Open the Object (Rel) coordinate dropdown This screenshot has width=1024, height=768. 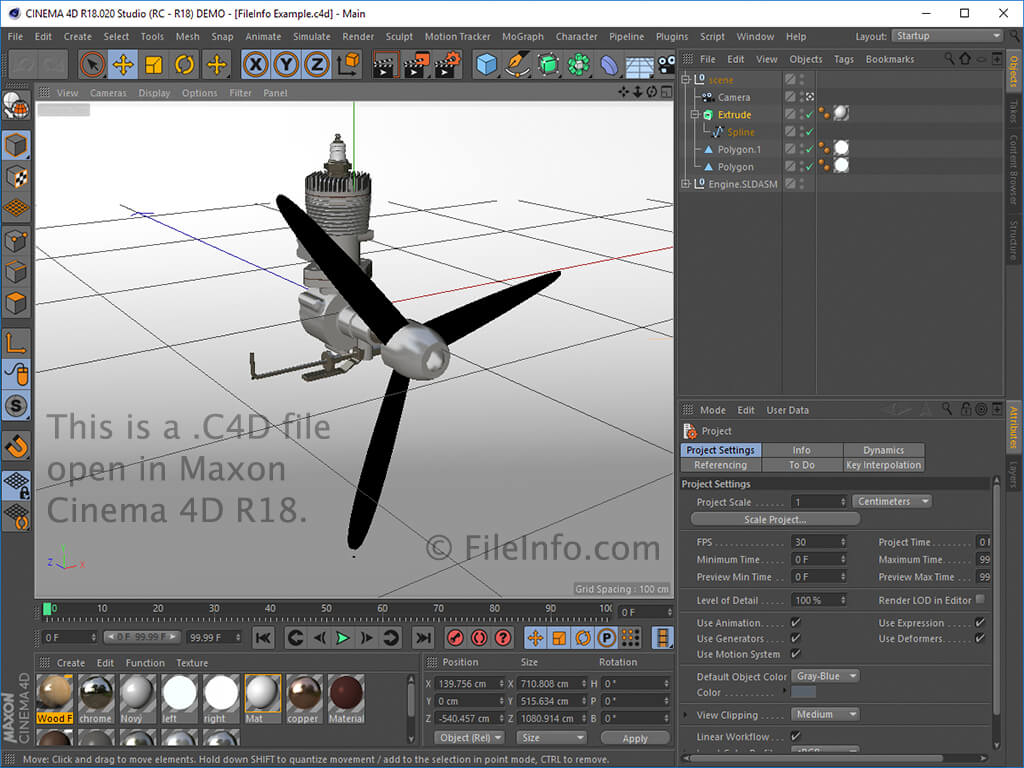click(x=470, y=738)
